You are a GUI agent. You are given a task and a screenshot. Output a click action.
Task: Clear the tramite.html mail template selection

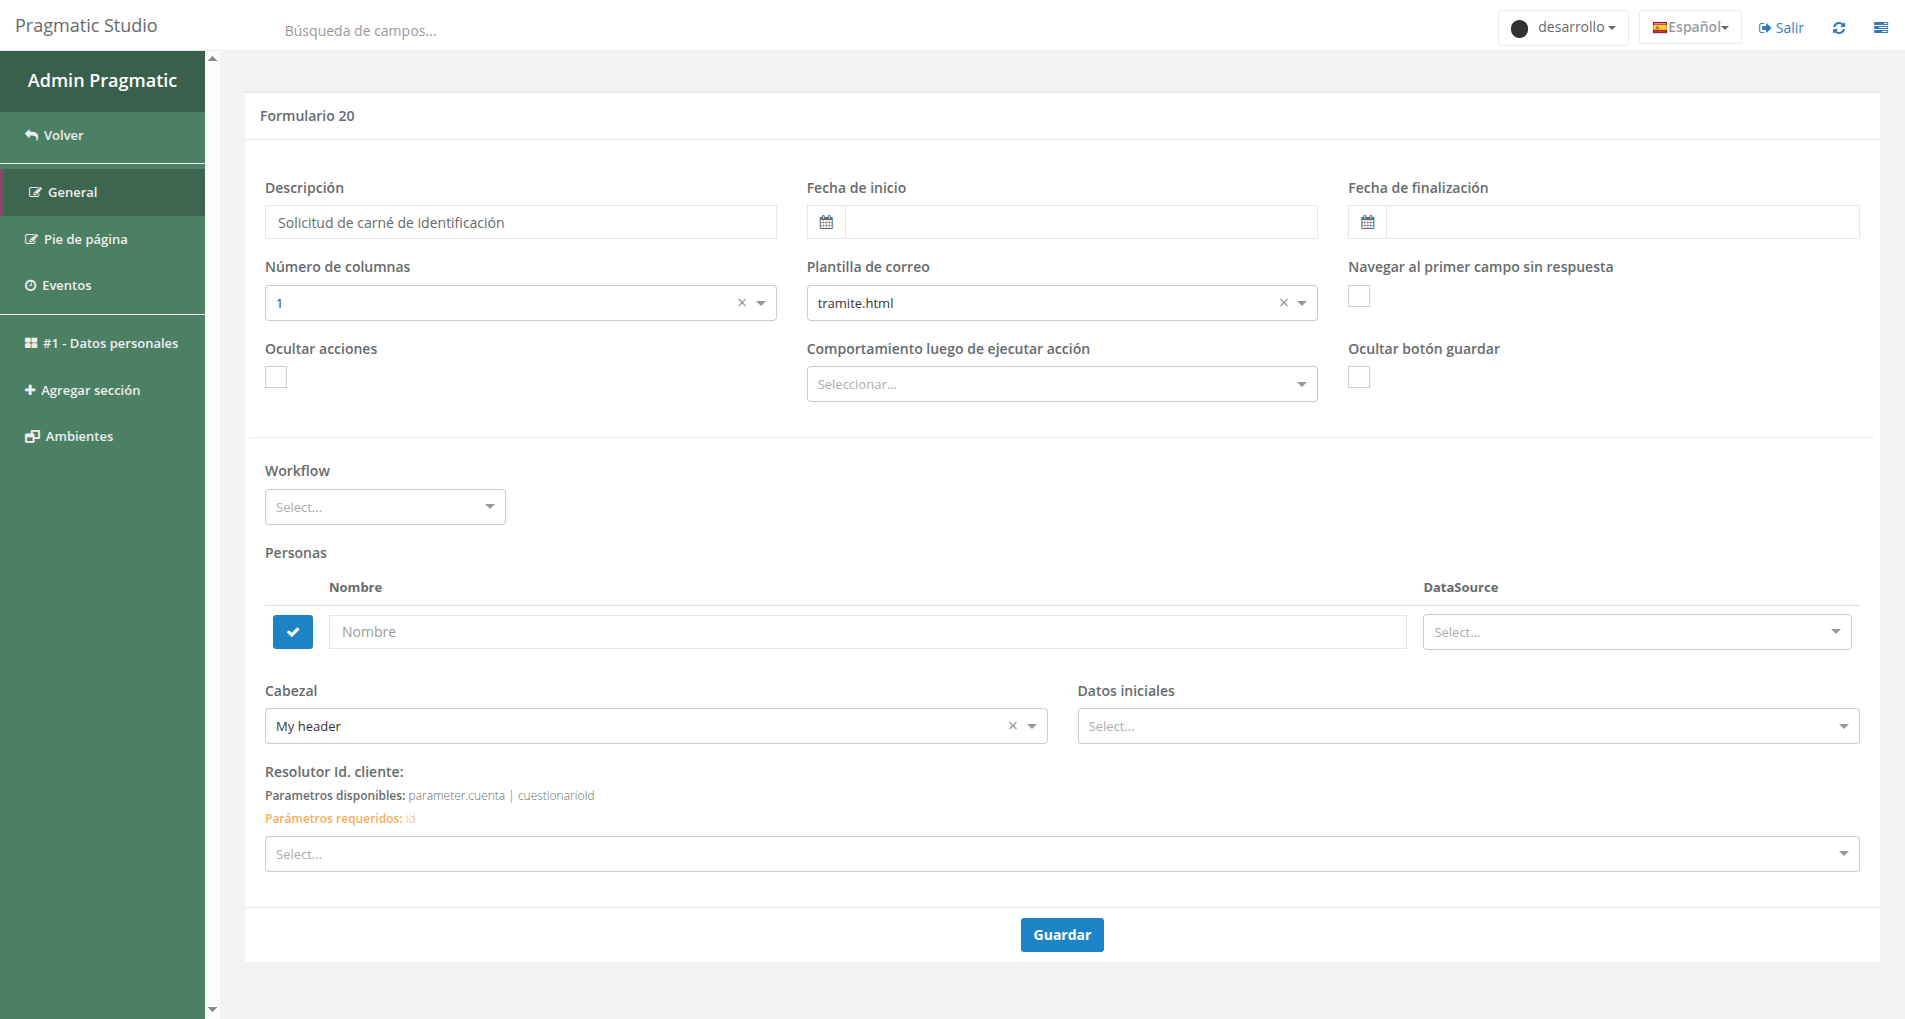pos(1283,303)
